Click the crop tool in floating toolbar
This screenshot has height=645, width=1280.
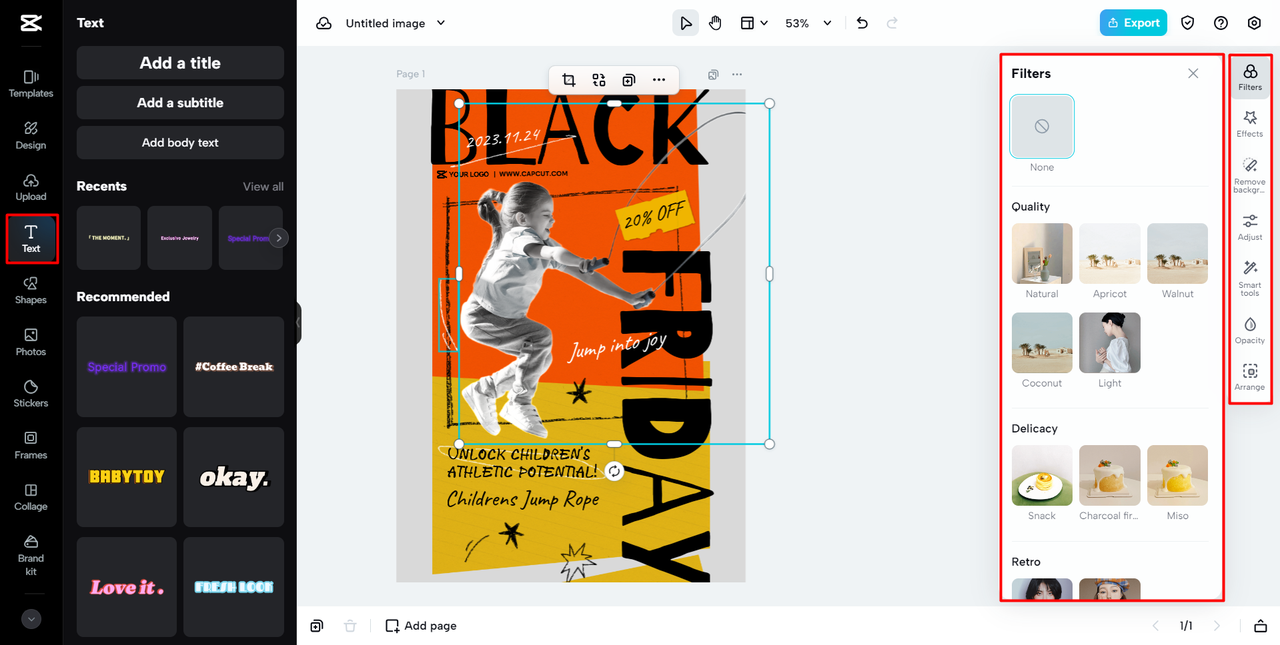[569, 80]
